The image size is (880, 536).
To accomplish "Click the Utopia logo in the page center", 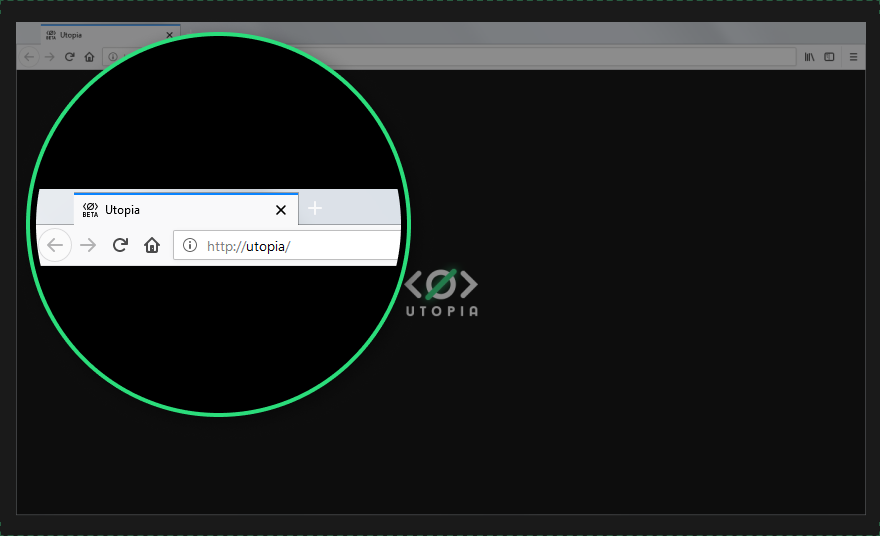I will tap(442, 293).
